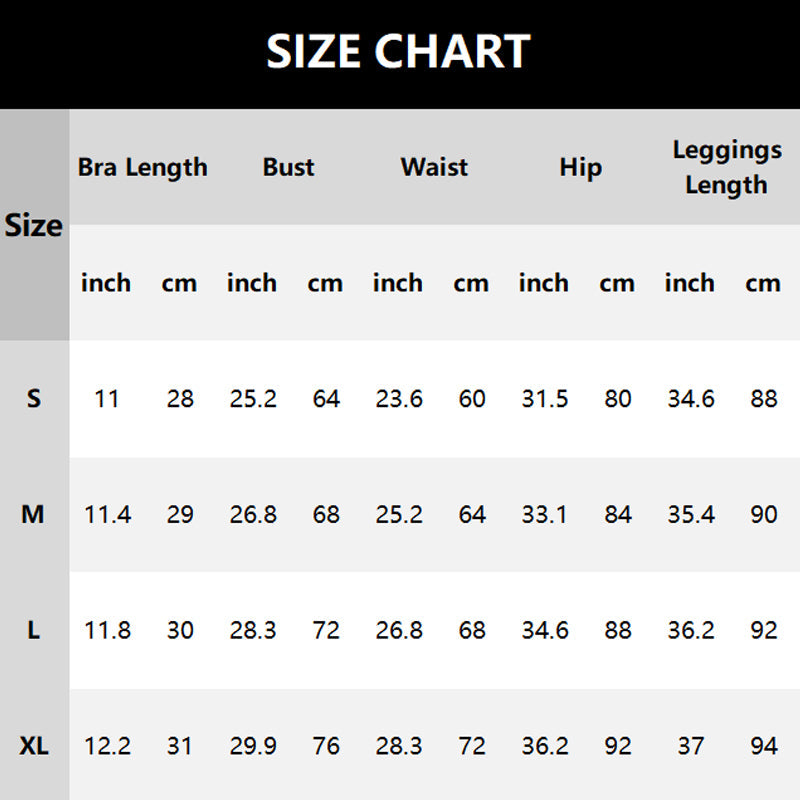Select the XL size row label
The height and width of the screenshot is (800, 800).
coord(34,746)
